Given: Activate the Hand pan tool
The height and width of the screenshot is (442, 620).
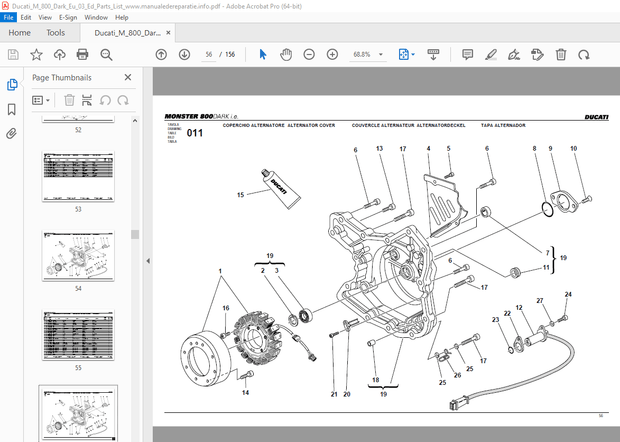Looking at the screenshot, I should tap(286, 55).
